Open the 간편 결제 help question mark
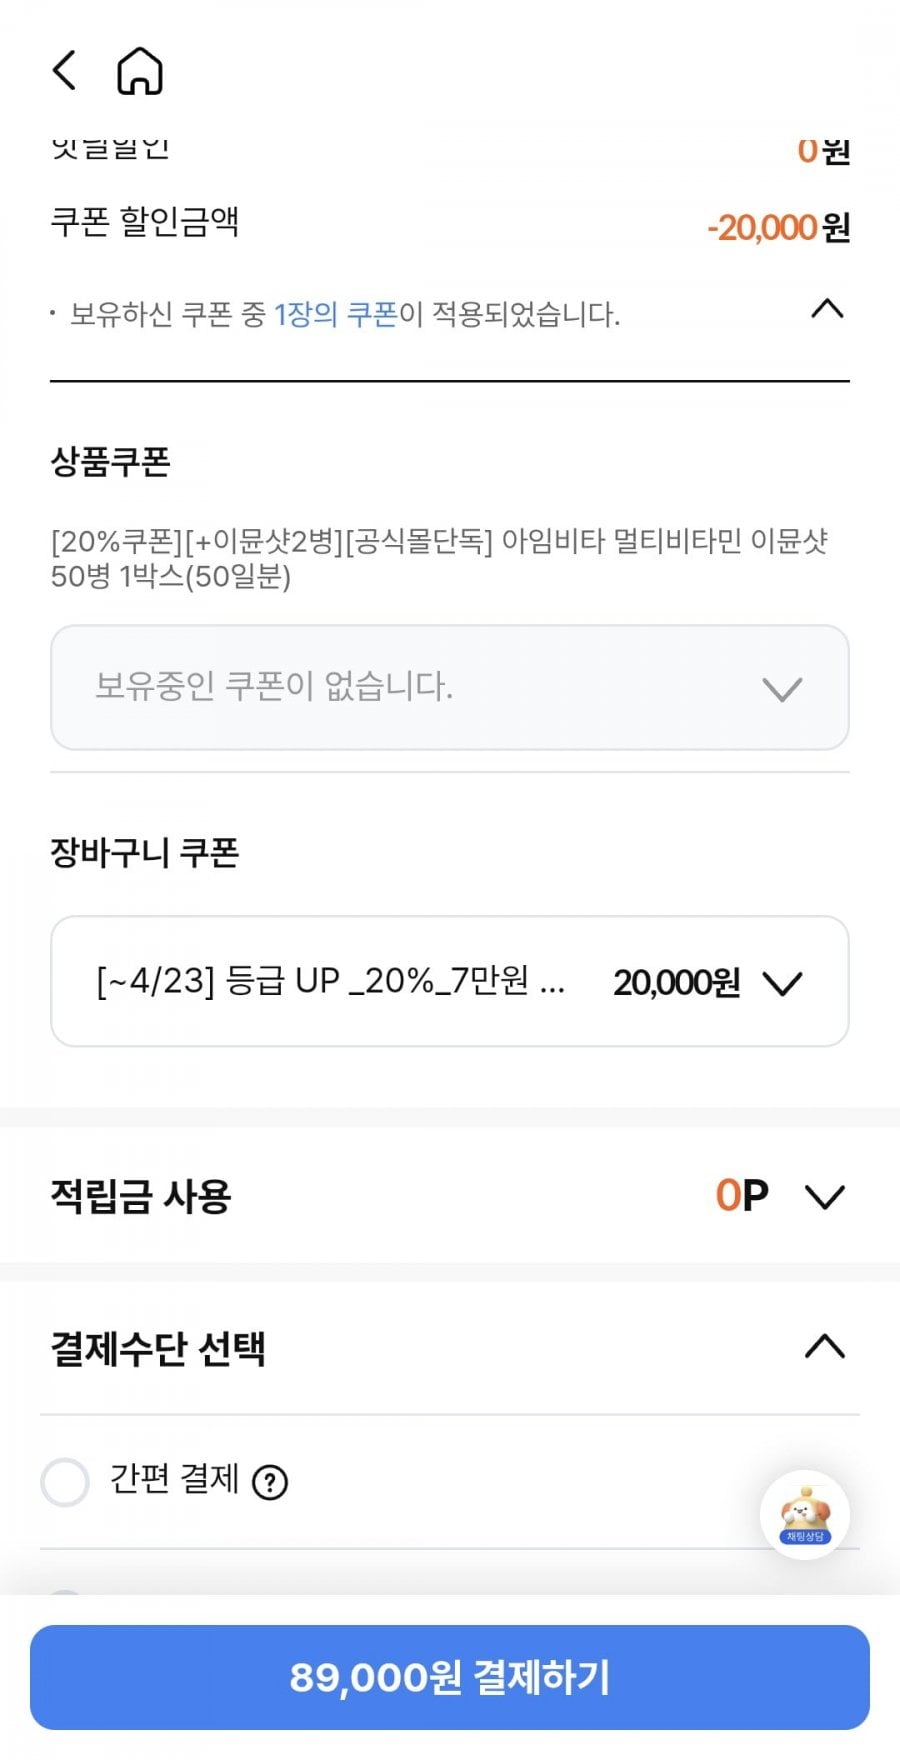Viewport: 900px width, 1760px height. point(270,1482)
